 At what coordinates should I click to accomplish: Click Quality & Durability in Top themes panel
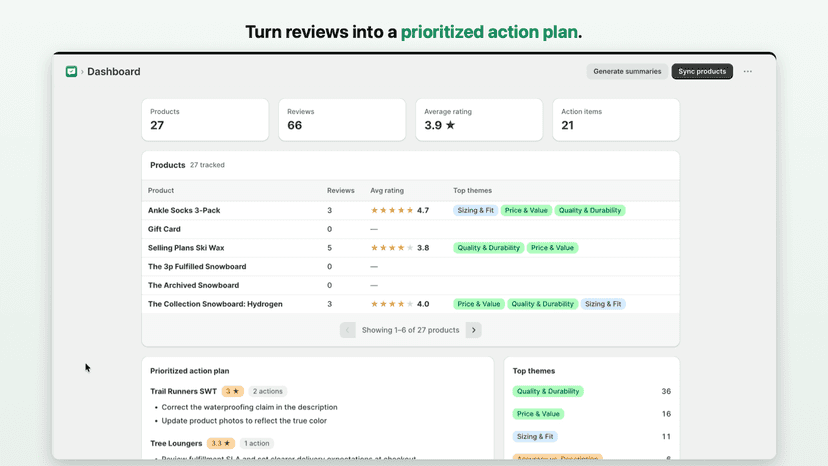548,392
